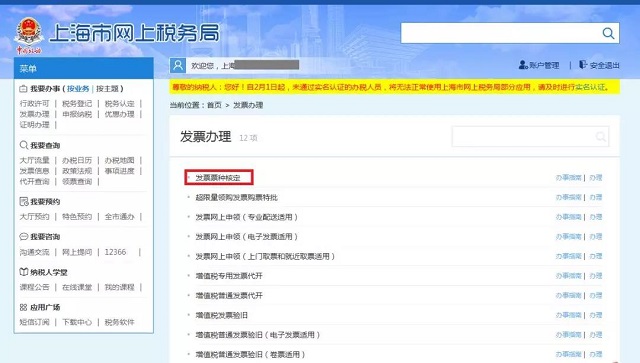The width and height of the screenshot is (640, 363).
Task: Open the 发票信息 query link
Action: (x=34, y=171)
